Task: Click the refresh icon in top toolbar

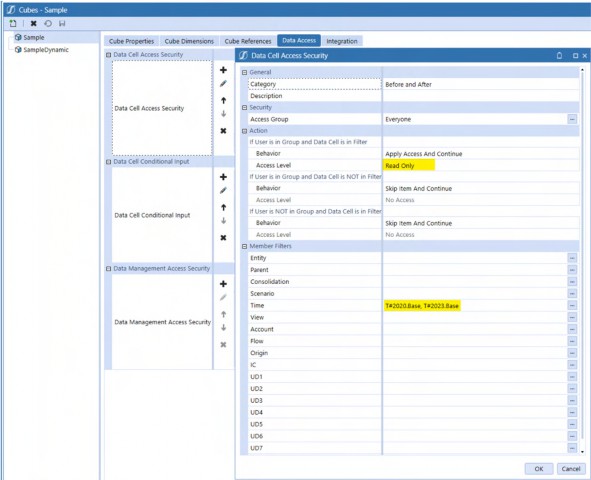Action: [x=48, y=23]
